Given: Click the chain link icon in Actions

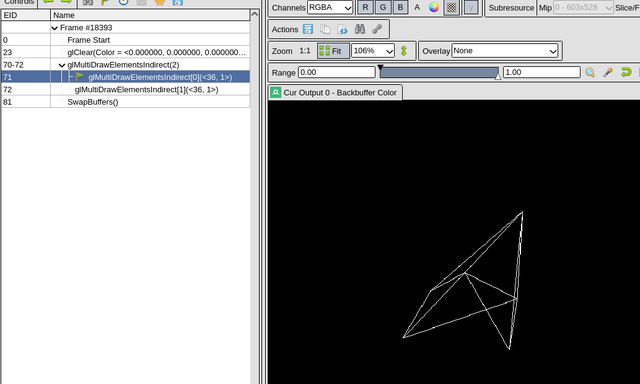Looking at the screenshot, I should pyautogui.click(x=377, y=29).
